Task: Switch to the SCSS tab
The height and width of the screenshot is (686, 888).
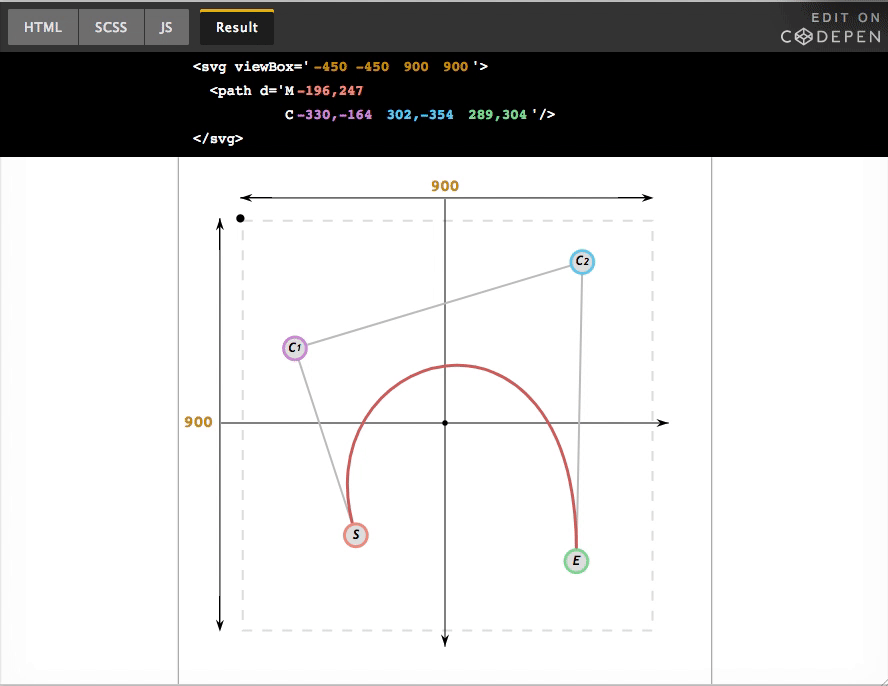Action: pyautogui.click(x=110, y=27)
